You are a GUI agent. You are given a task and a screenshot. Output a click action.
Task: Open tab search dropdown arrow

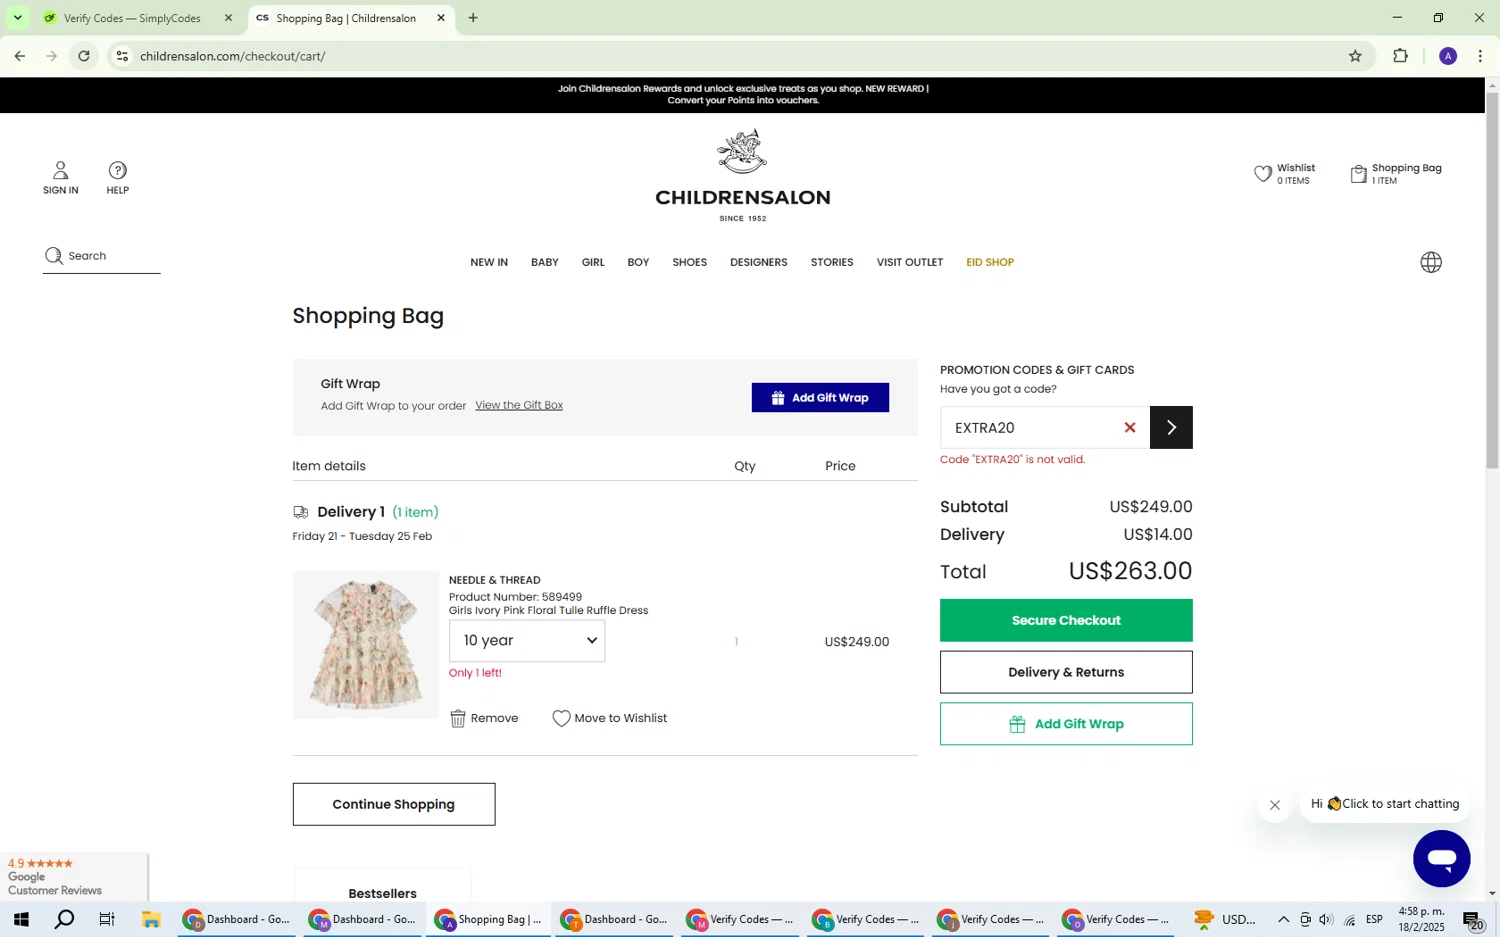[17, 18]
